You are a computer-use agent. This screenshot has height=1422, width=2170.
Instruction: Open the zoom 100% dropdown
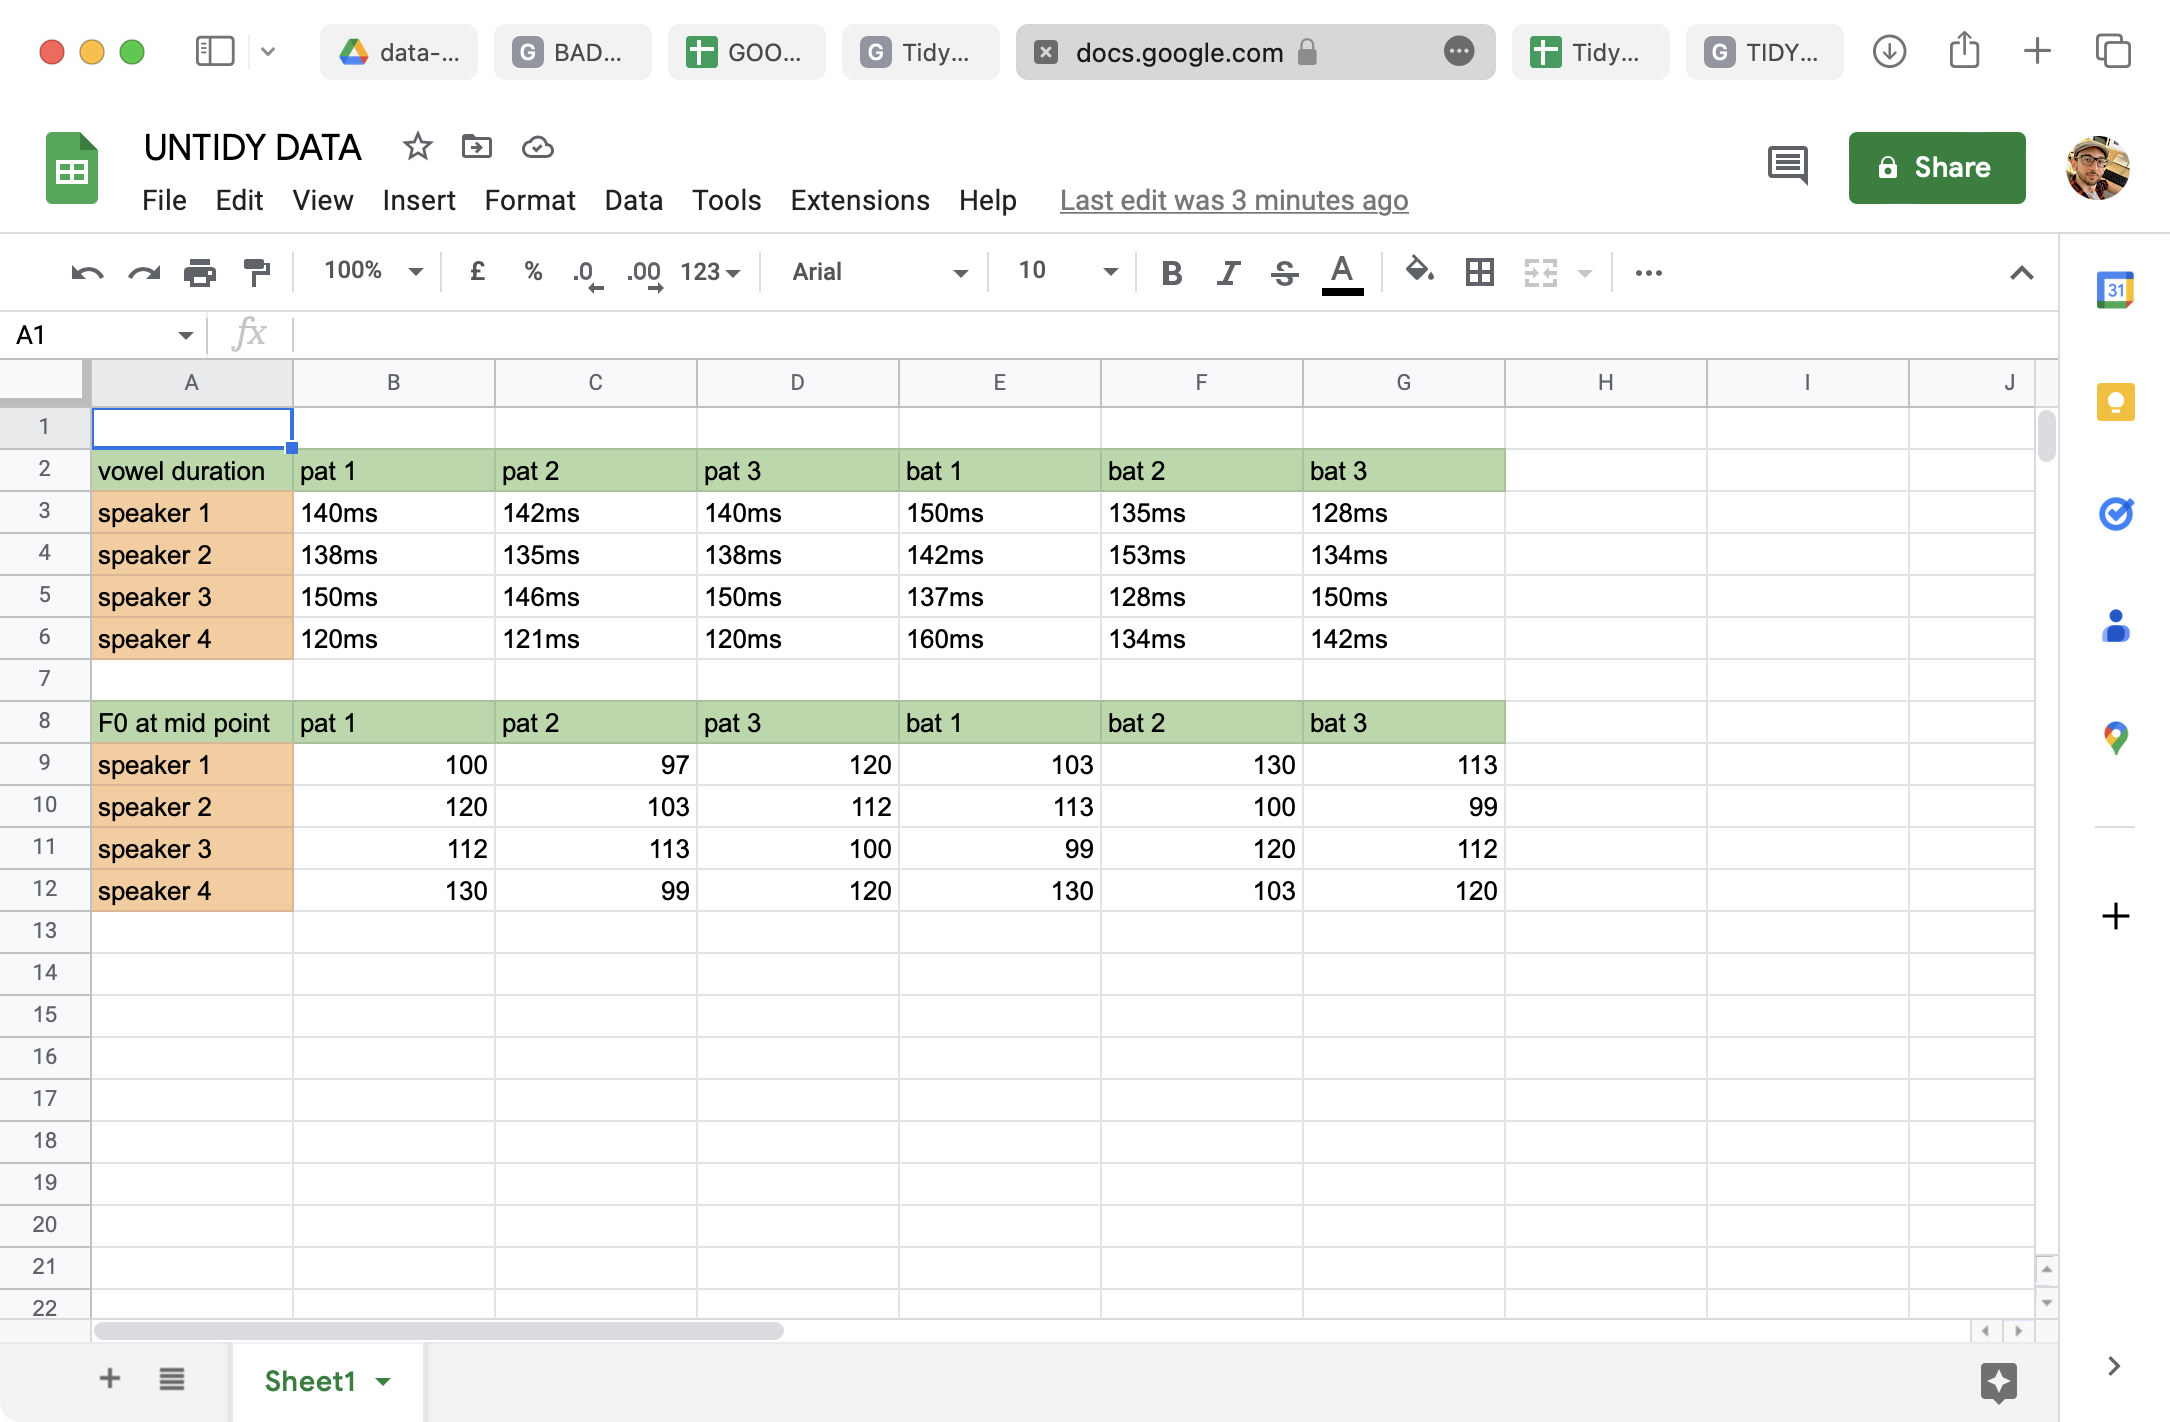(372, 271)
